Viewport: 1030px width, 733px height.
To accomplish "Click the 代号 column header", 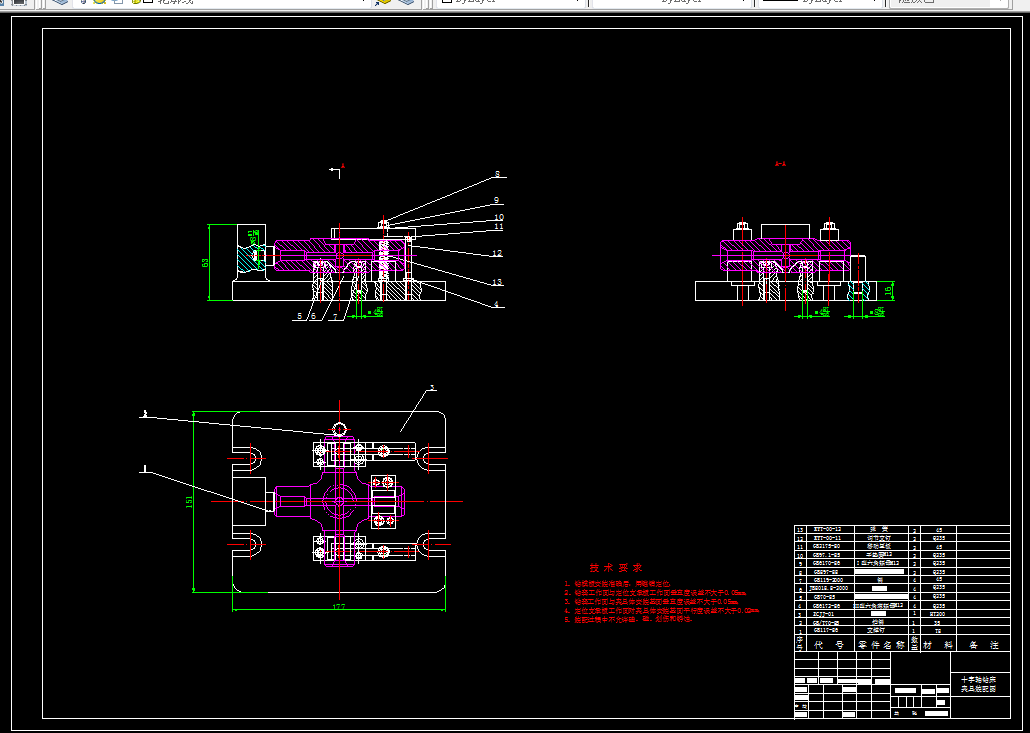I will point(830,645).
